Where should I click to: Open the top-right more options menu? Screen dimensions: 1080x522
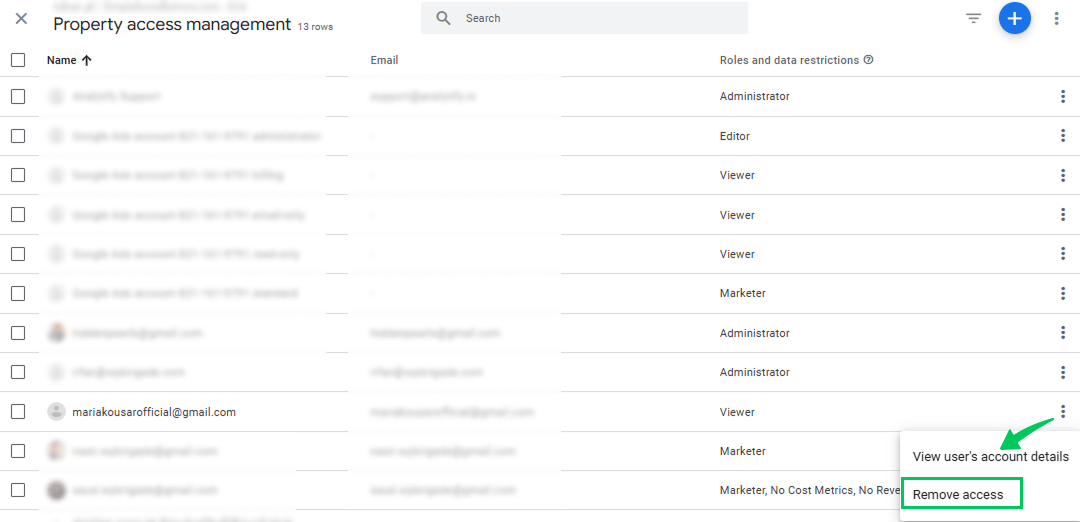pos(1056,19)
